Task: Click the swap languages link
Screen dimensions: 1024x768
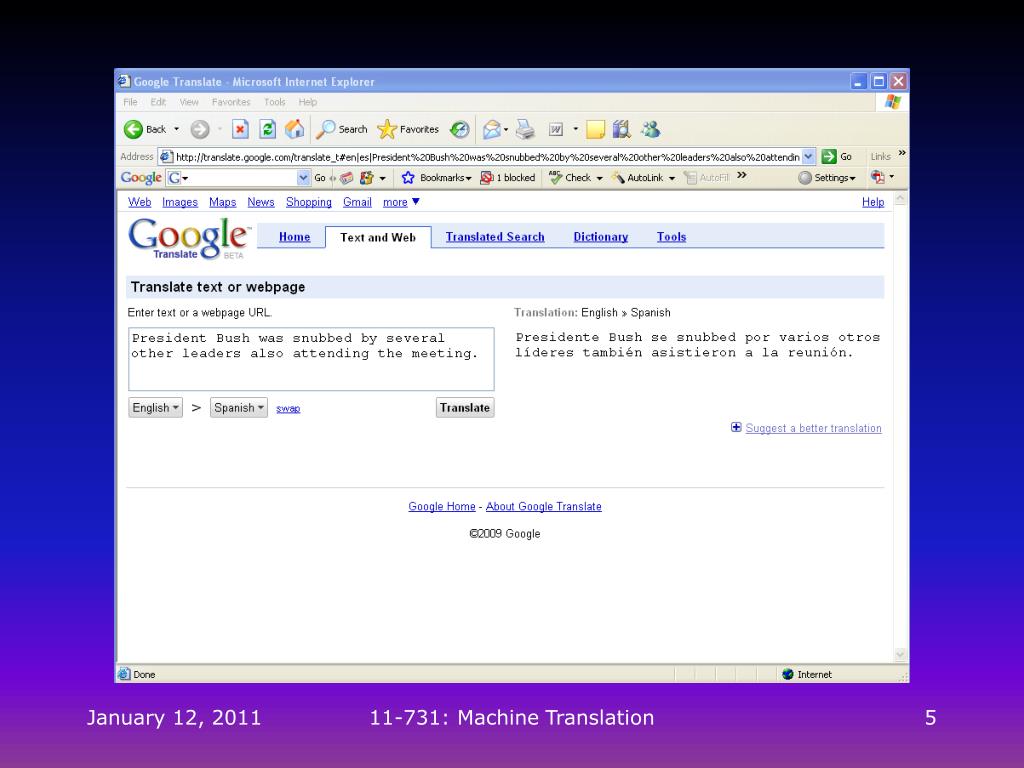Action: (288, 409)
